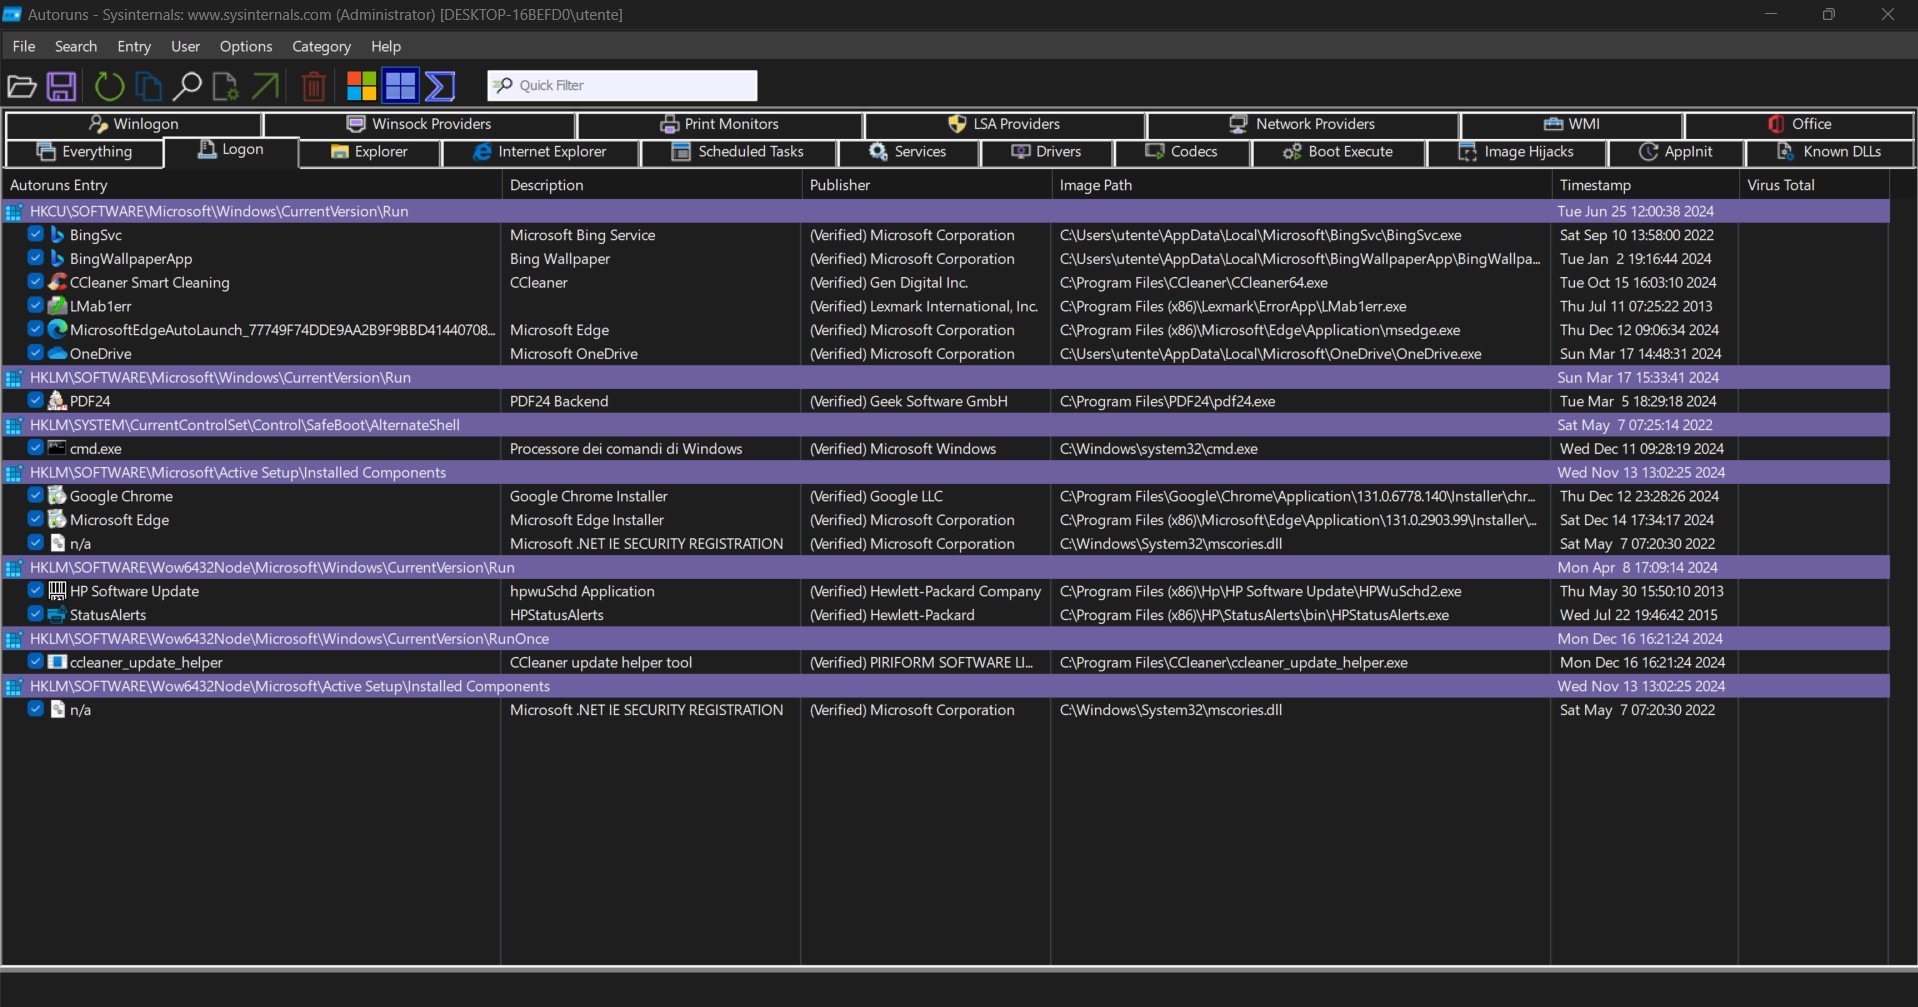Open the Entry menu
Screen dimensions: 1918x1007
pos(133,46)
